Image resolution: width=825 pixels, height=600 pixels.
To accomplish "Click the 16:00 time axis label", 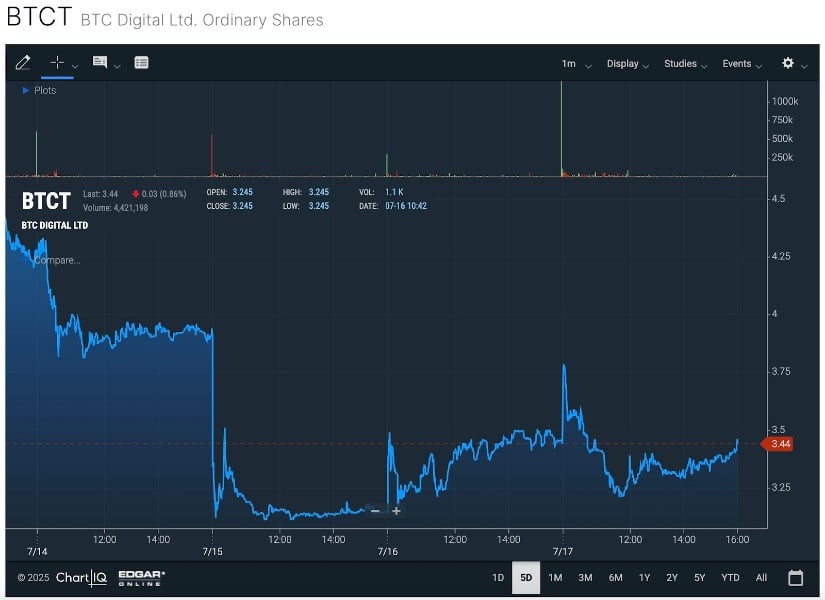I will coord(737,539).
